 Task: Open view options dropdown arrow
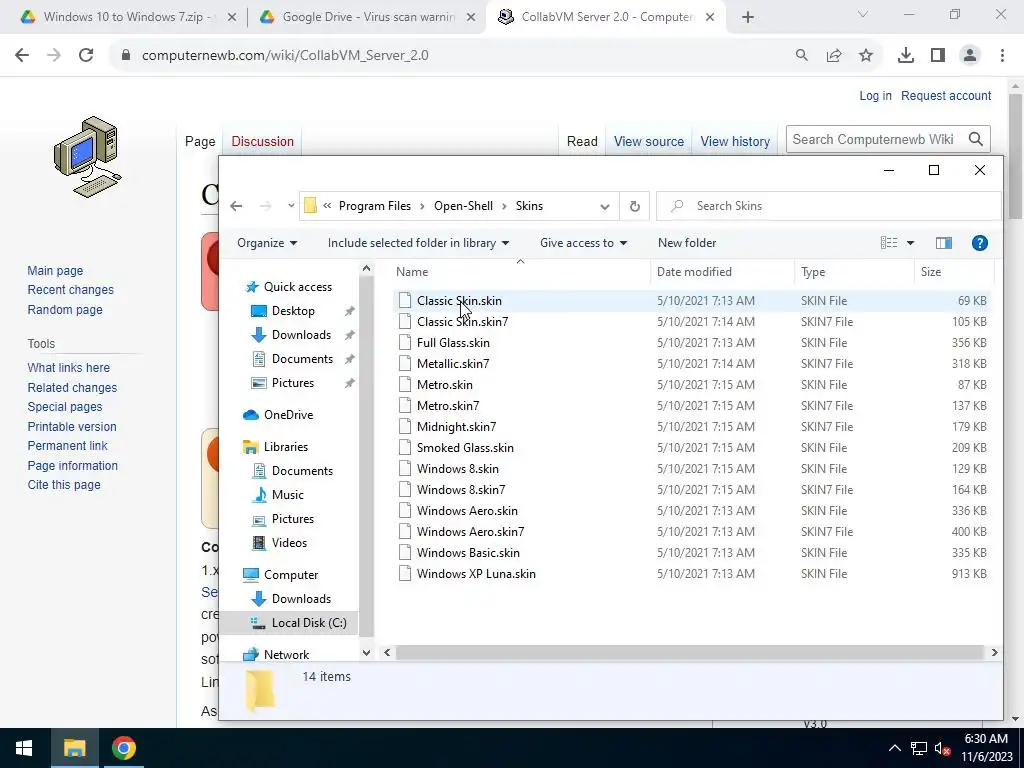(910, 243)
